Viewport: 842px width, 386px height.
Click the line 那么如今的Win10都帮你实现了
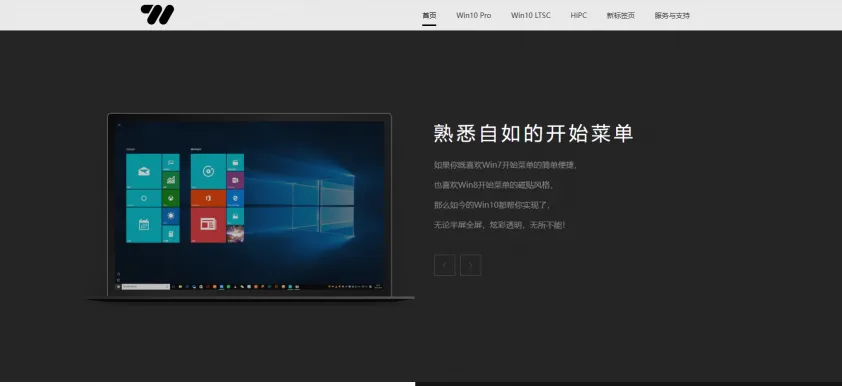492,205
